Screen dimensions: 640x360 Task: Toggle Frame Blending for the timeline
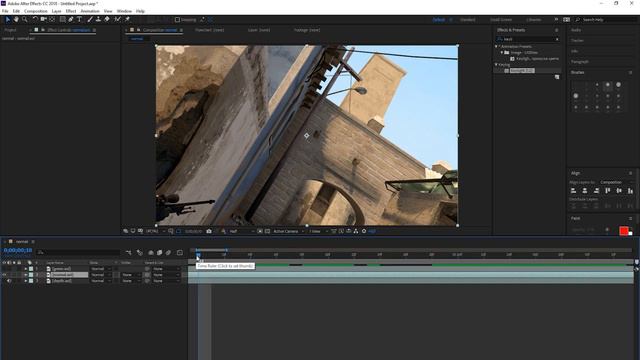click(x=160, y=253)
